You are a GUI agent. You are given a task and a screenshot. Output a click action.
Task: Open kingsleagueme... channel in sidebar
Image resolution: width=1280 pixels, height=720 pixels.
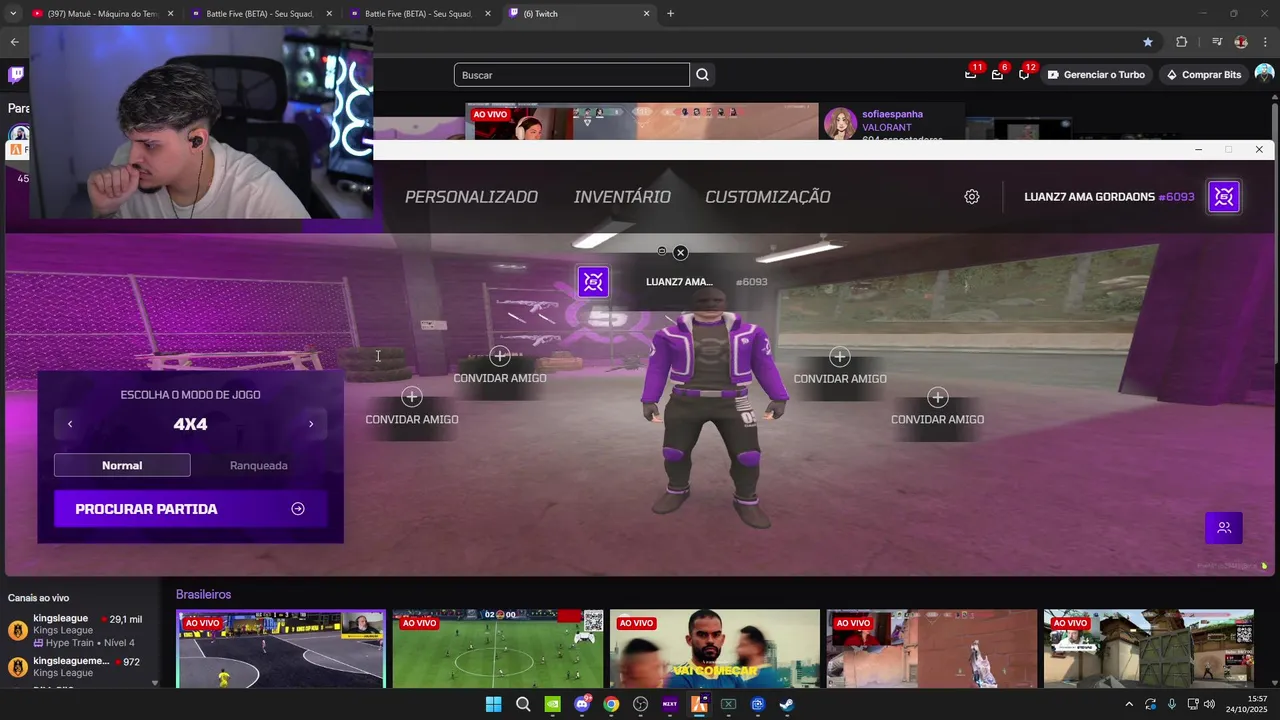[x=80, y=666]
